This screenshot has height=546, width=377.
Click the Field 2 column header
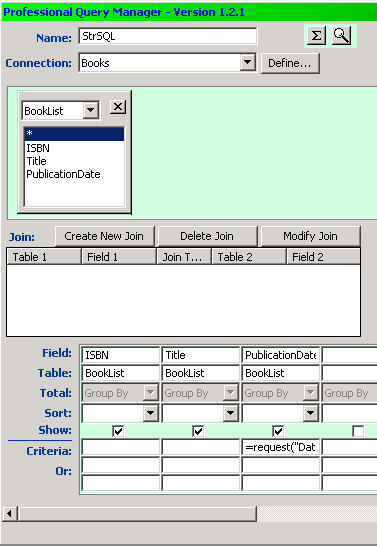323,257
